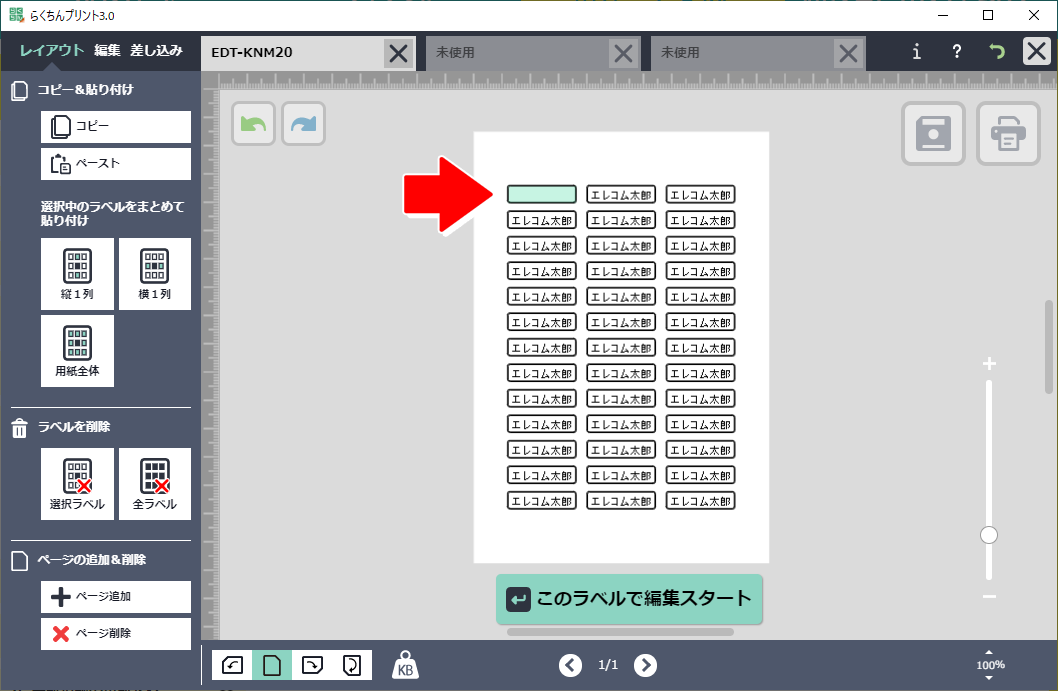
Task: Switch to the レイアウト tab
Action: [51, 51]
